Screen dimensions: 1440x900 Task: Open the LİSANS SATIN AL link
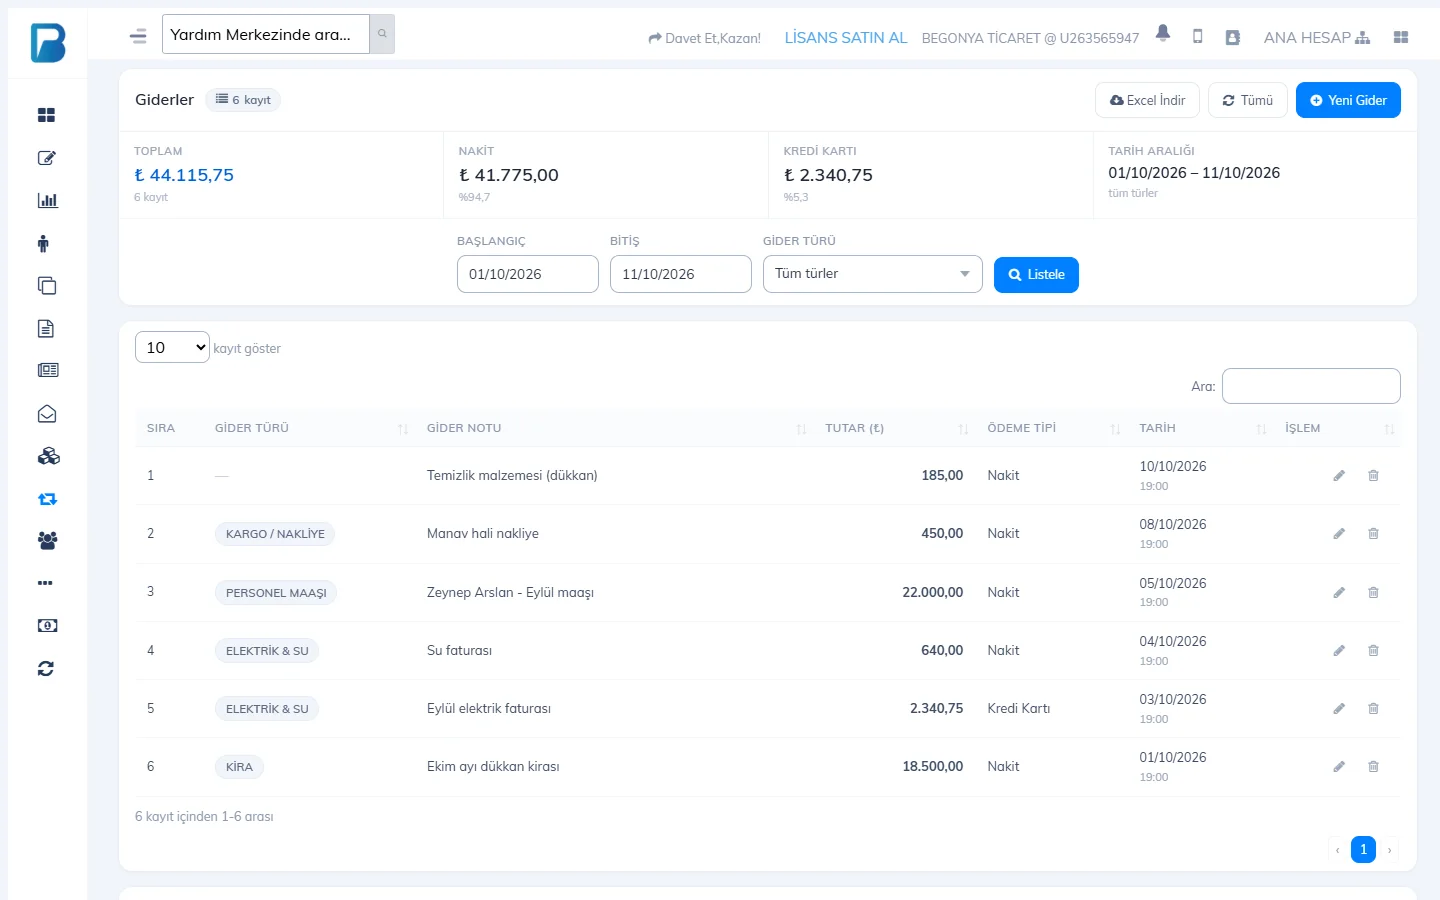[x=846, y=37]
